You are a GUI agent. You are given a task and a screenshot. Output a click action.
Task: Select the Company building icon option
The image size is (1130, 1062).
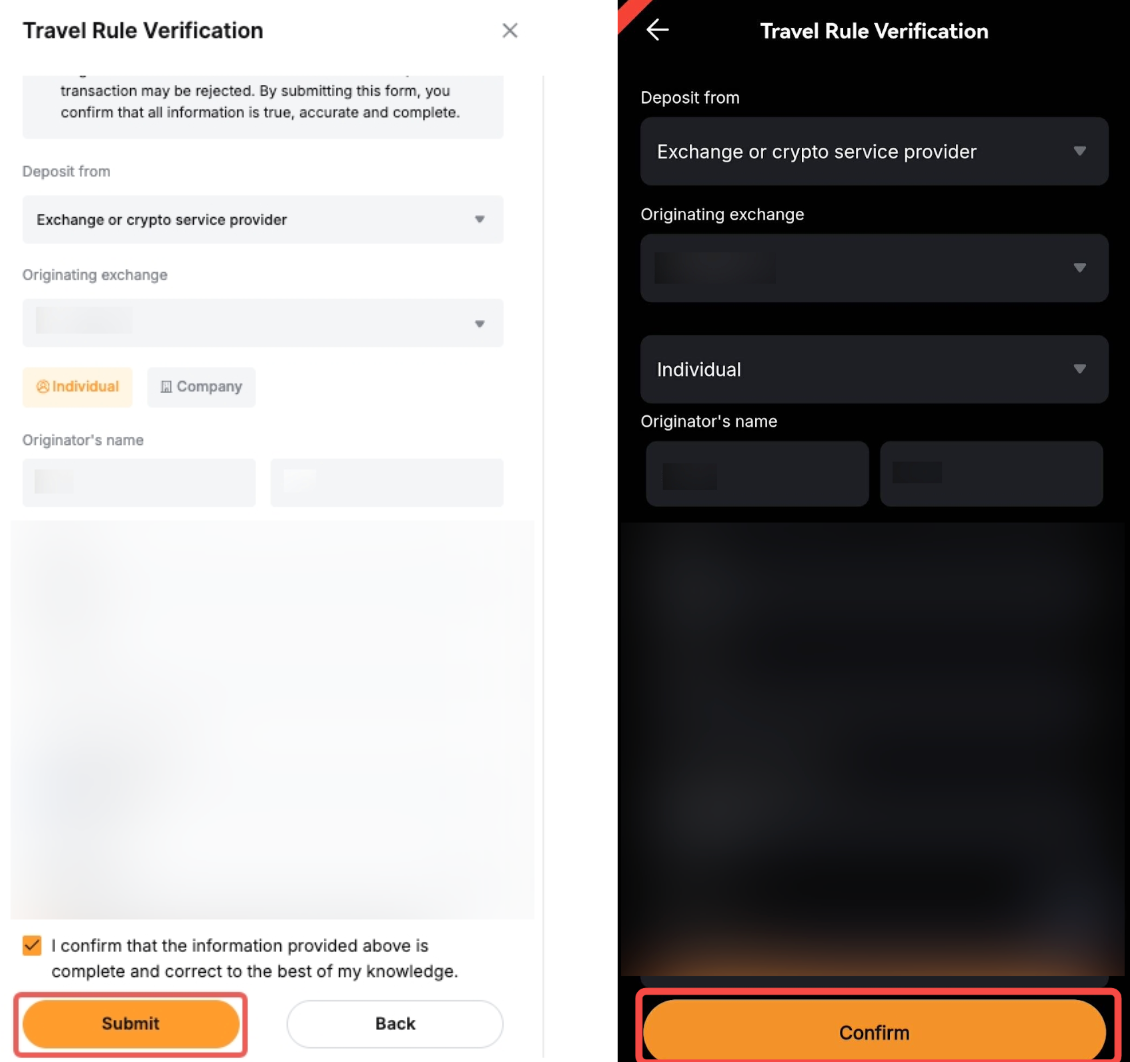pos(166,387)
